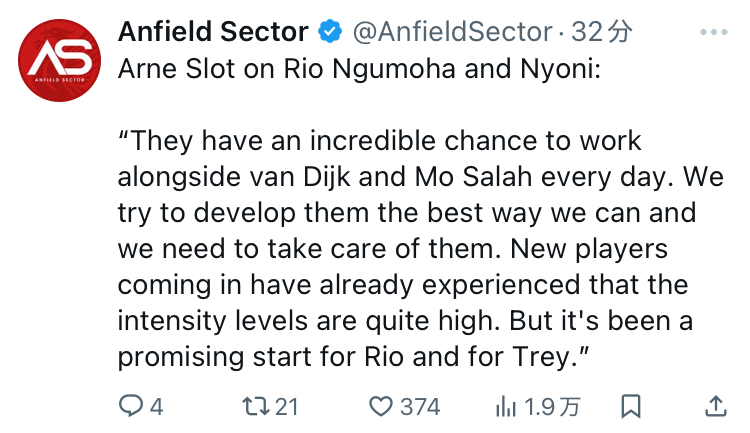The image size is (750, 433).
Task: Click the reply count 4
Action: (157, 407)
